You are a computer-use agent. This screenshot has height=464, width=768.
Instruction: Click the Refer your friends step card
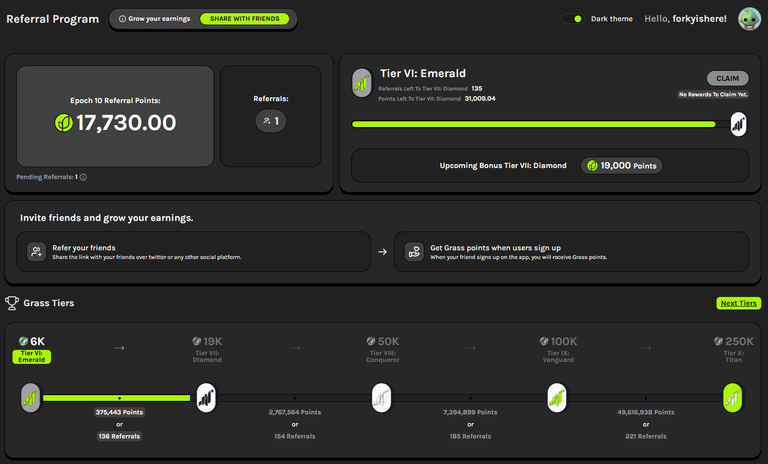click(x=193, y=252)
